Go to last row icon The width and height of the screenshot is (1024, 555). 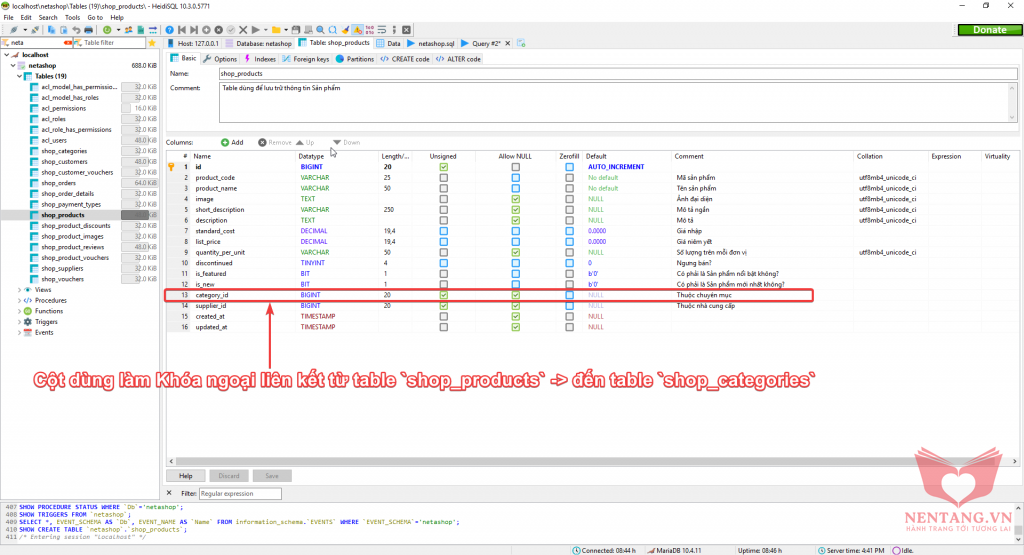(194, 29)
